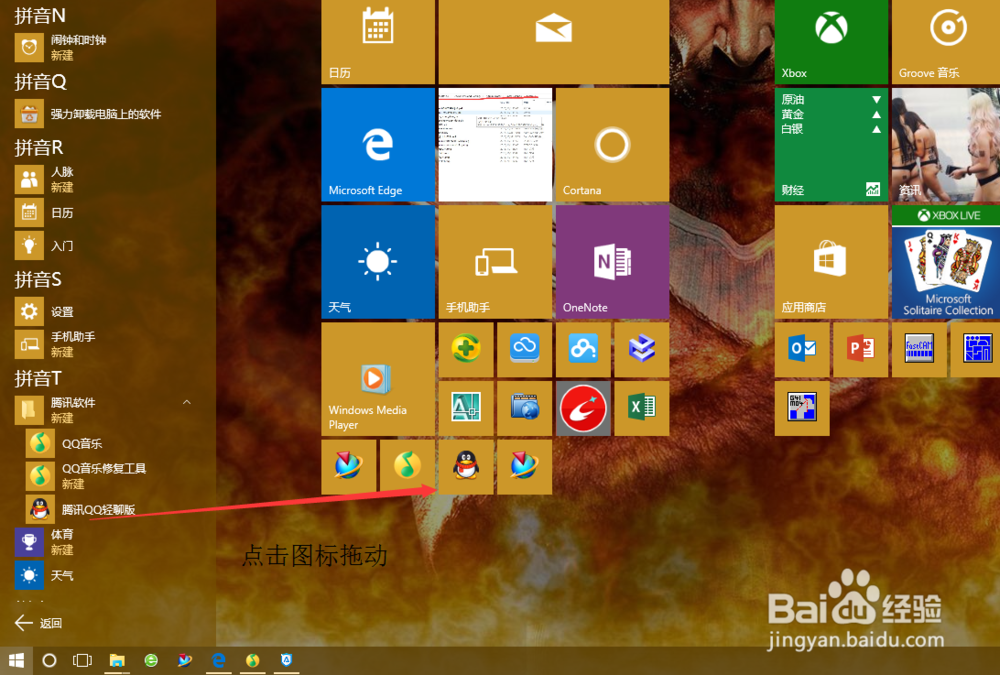Launch PowerPoint from its tile

(x=860, y=350)
